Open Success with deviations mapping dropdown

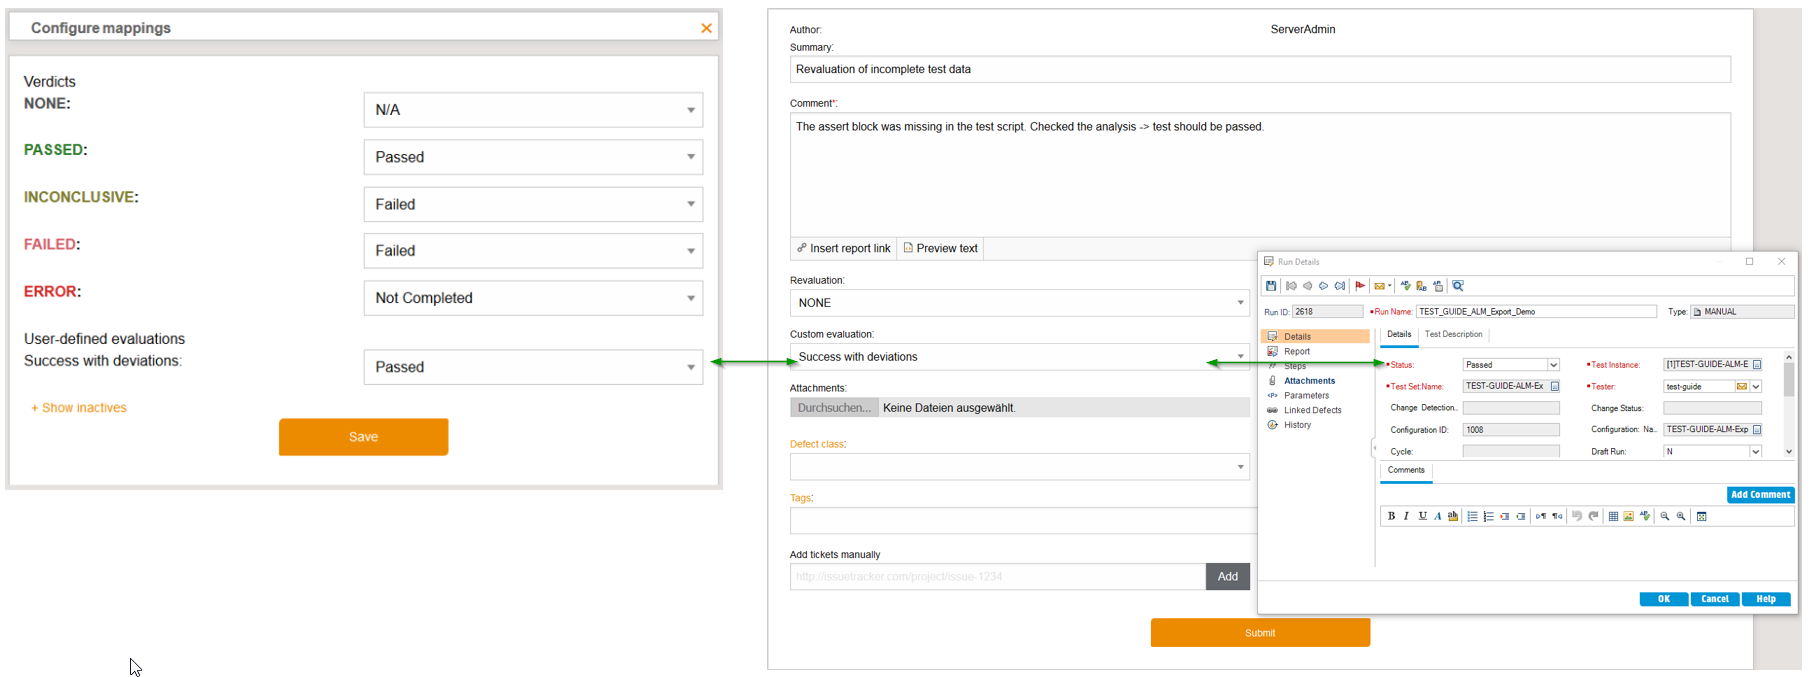point(533,367)
